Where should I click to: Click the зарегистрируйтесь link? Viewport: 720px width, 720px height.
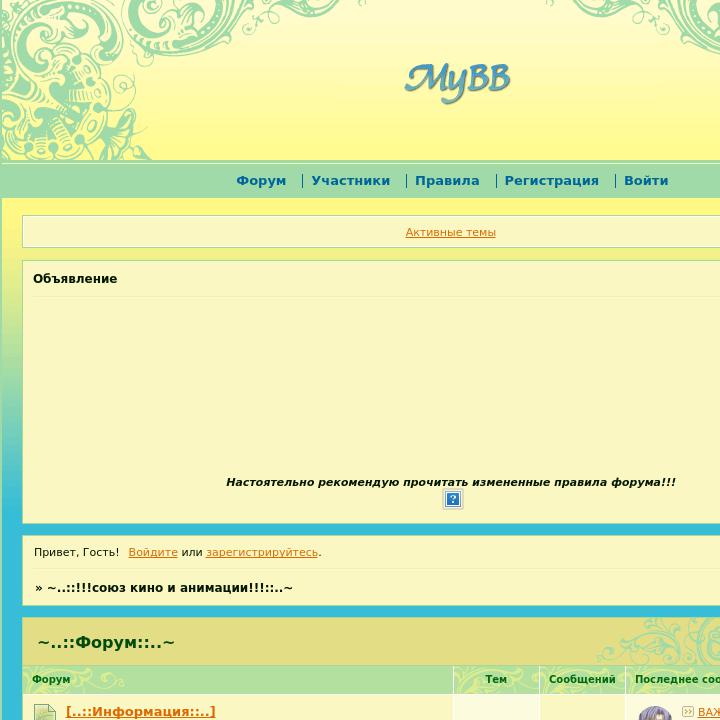[262, 552]
